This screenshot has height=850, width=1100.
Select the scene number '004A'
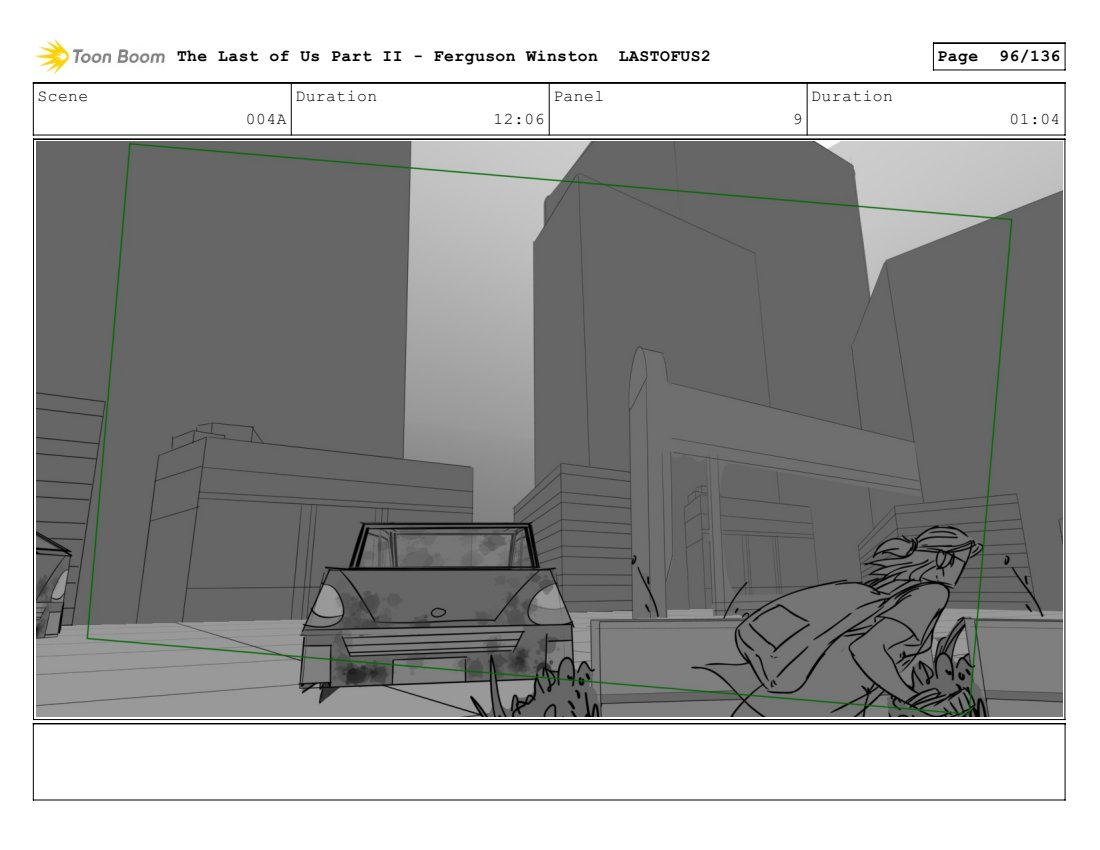(x=266, y=119)
